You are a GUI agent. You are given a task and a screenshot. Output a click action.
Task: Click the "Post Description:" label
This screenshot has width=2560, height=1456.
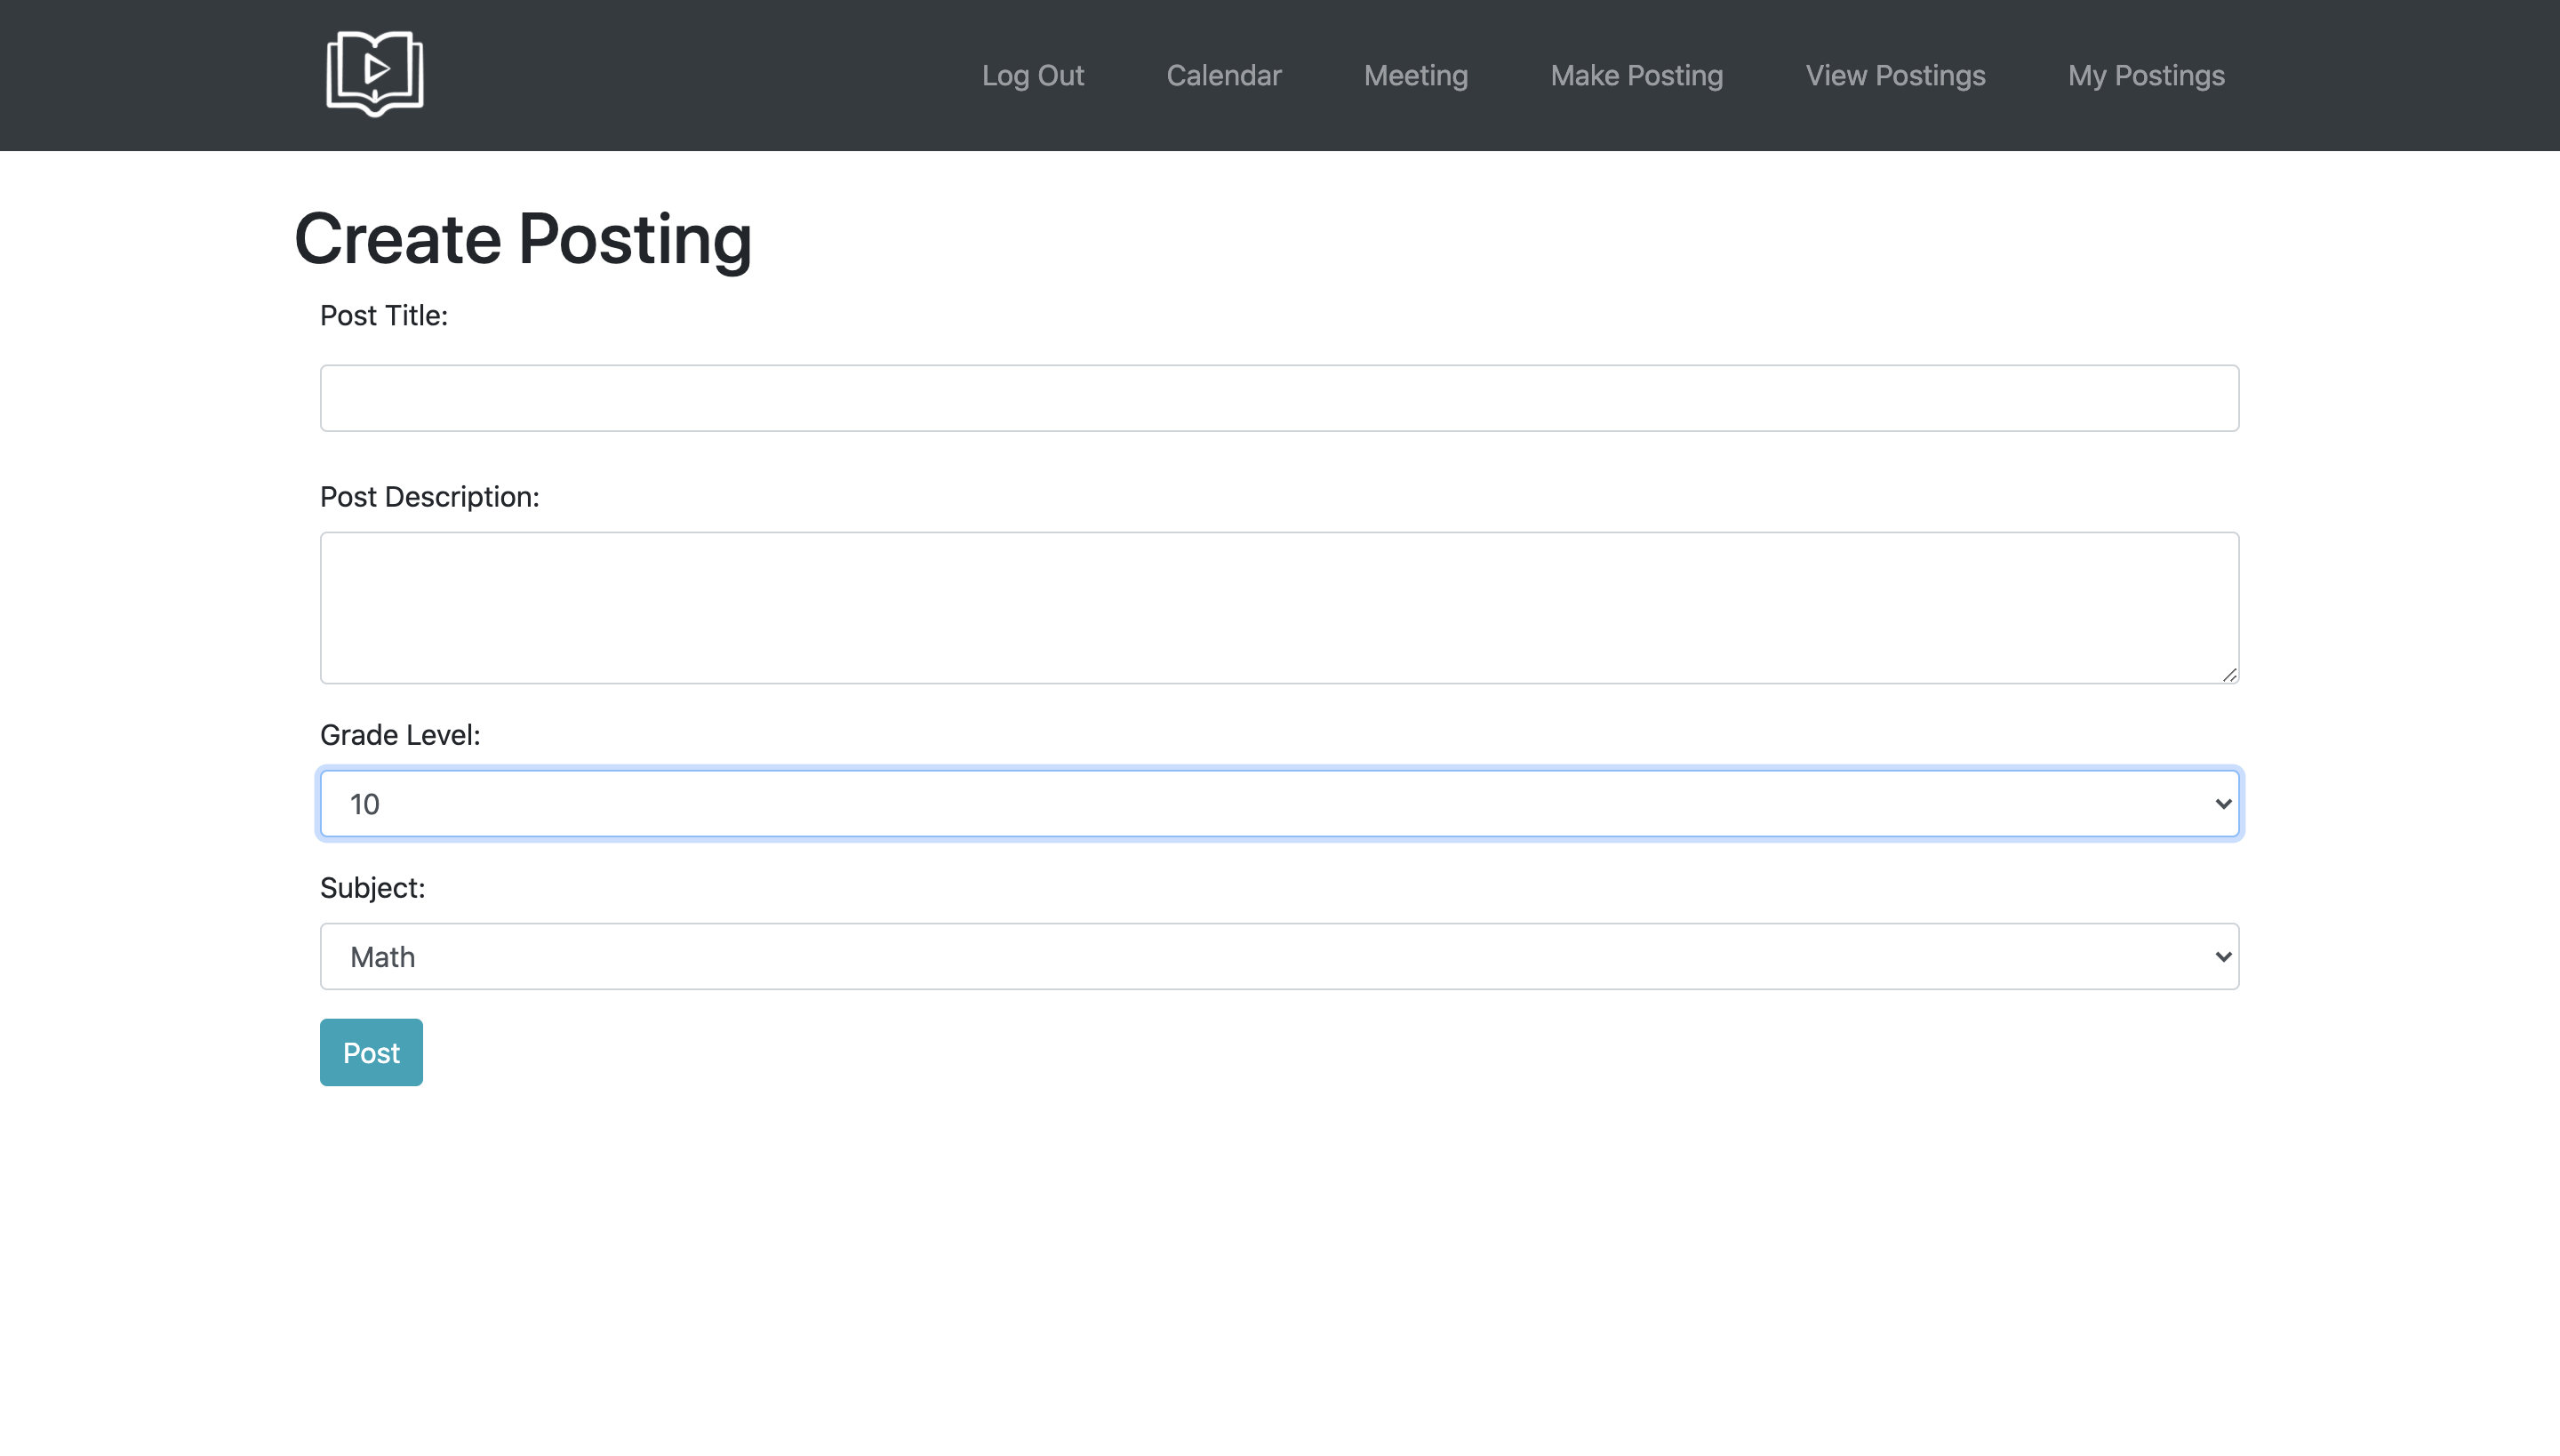pyautogui.click(x=429, y=497)
